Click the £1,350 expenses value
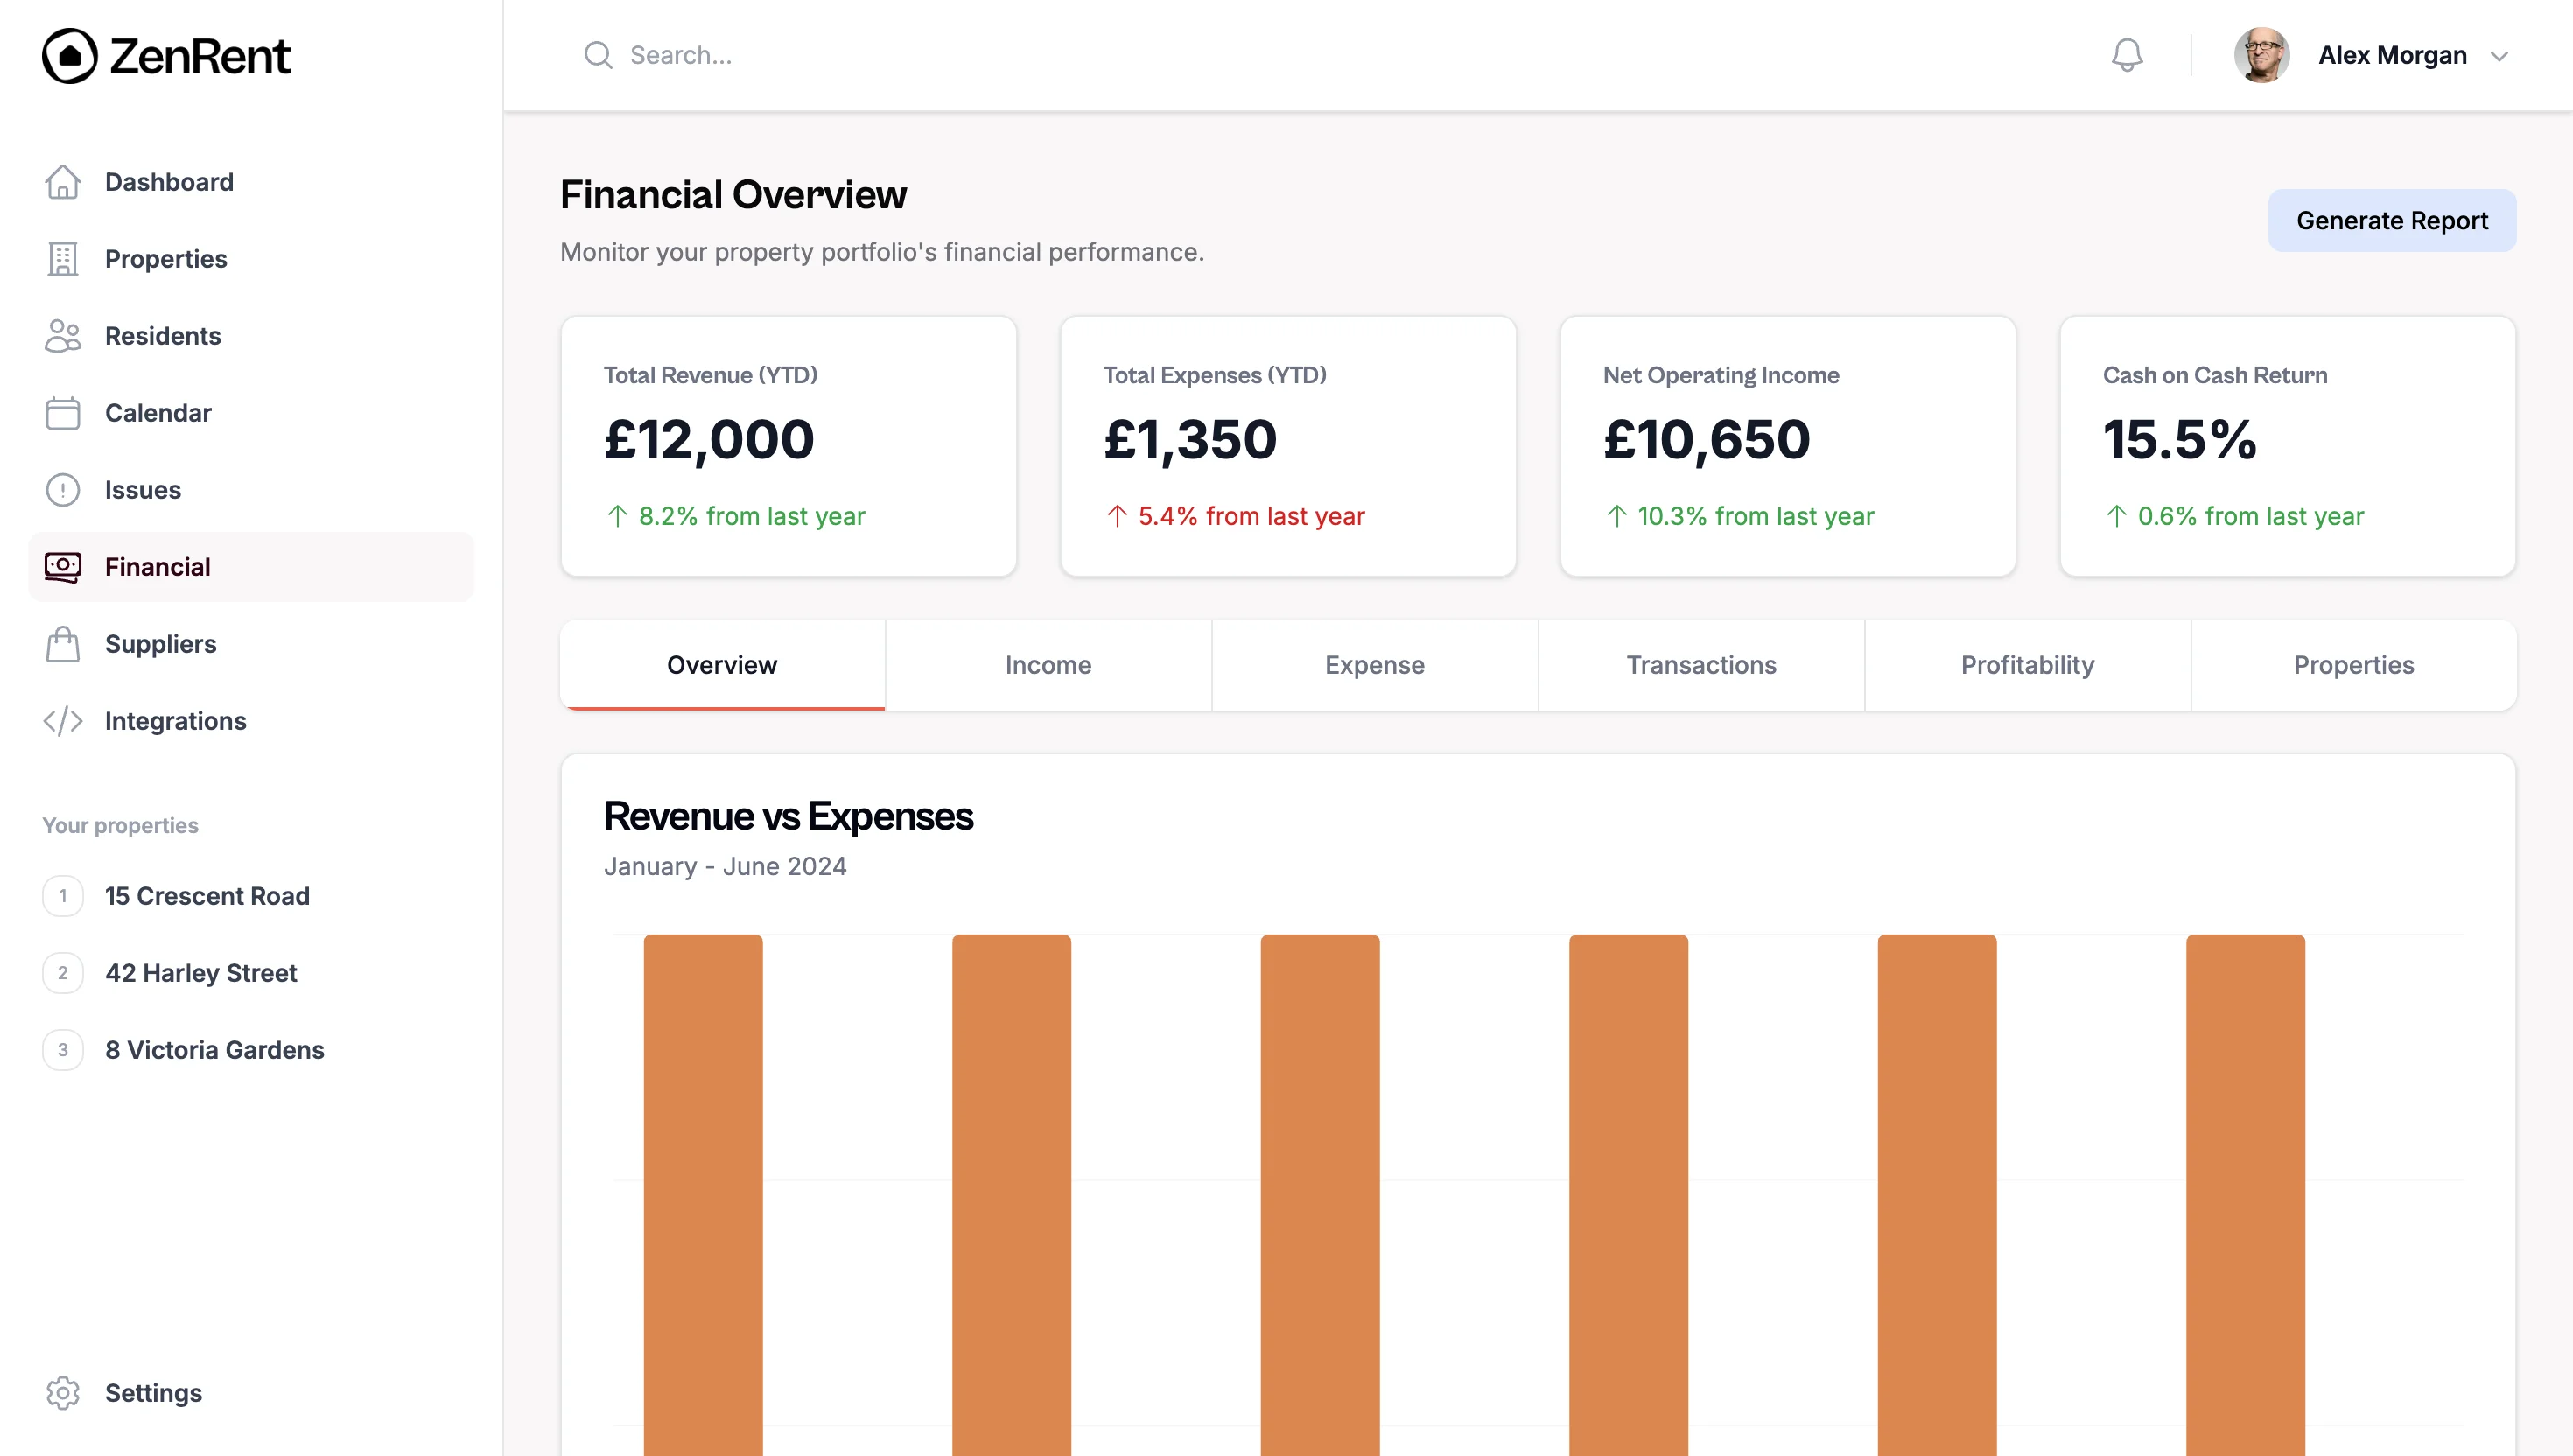 (x=1190, y=440)
